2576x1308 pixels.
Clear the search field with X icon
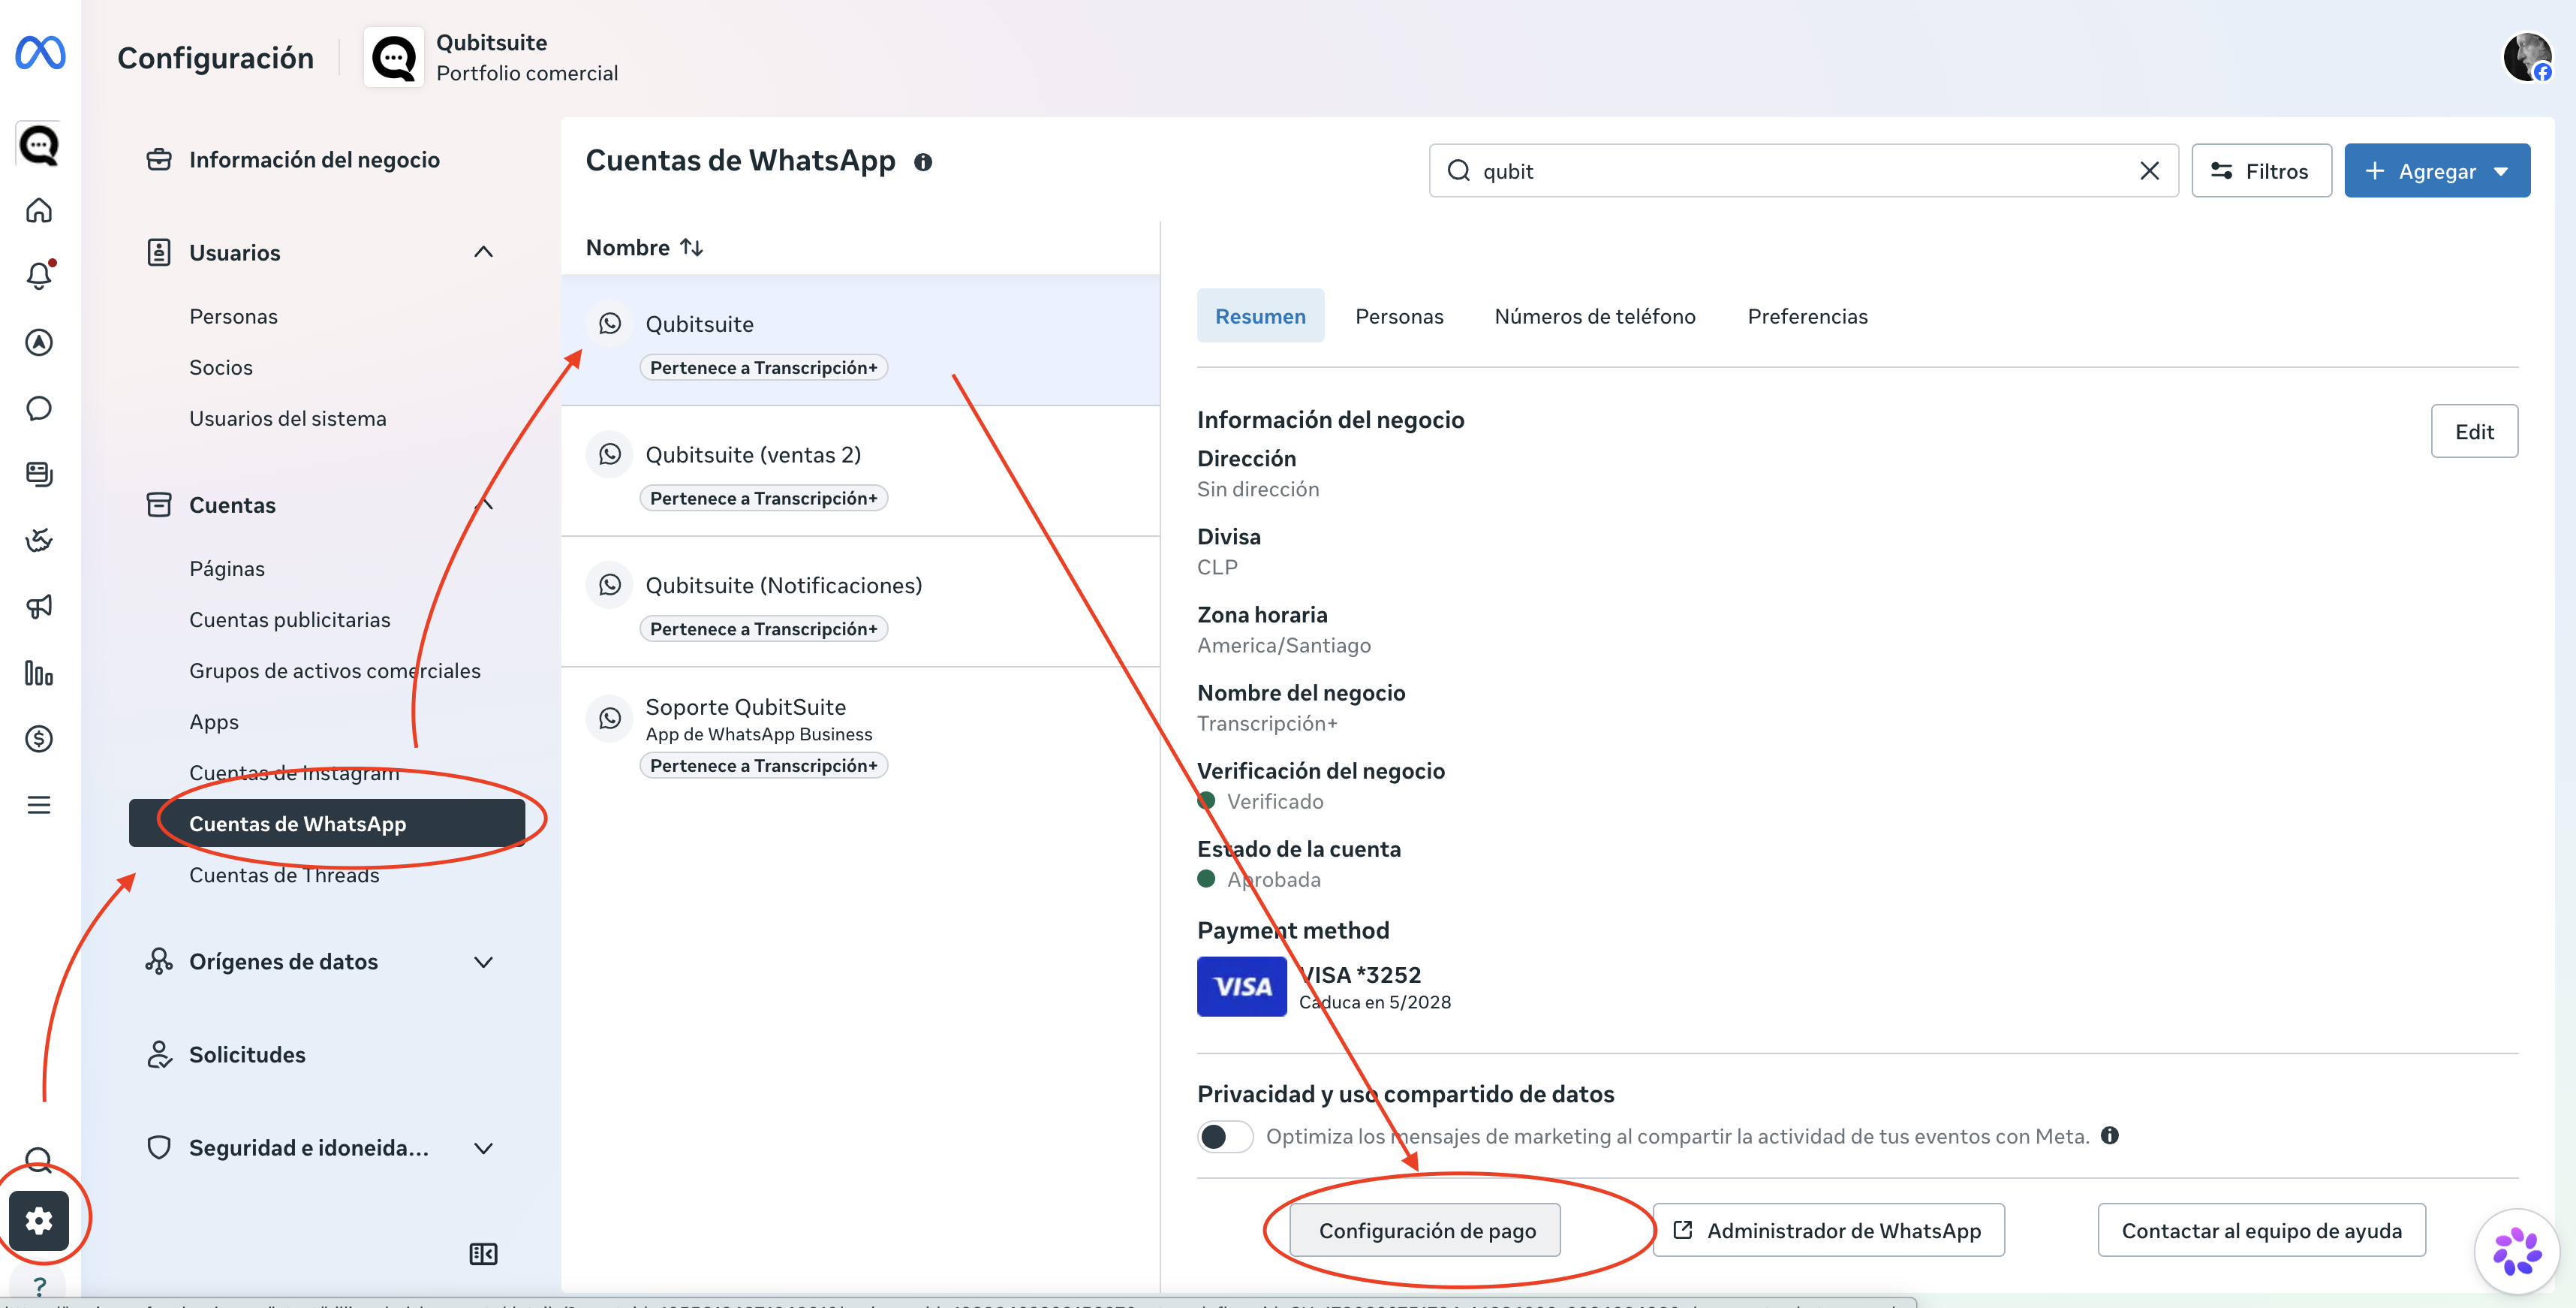2149,171
